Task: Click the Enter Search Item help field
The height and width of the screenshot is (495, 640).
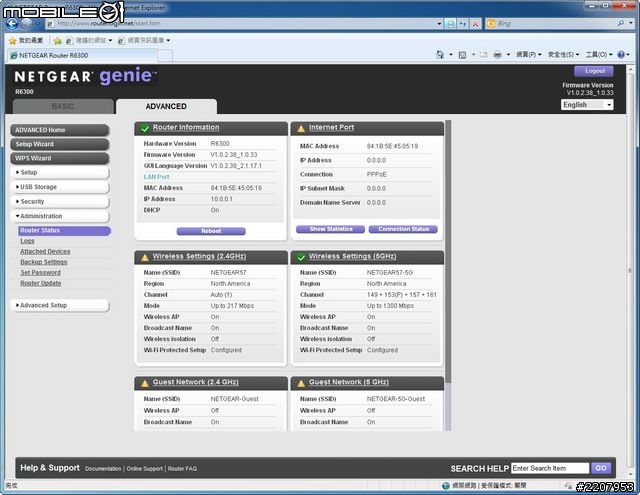Action: coord(550,468)
